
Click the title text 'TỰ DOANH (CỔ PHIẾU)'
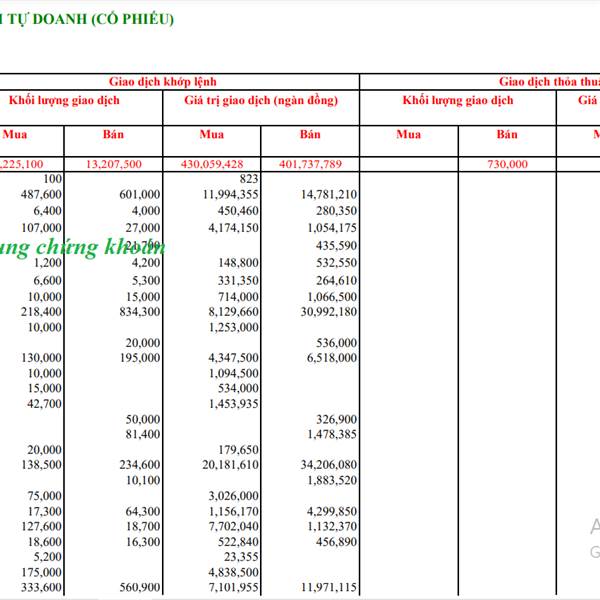pyautogui.click(x=91, y=19)
